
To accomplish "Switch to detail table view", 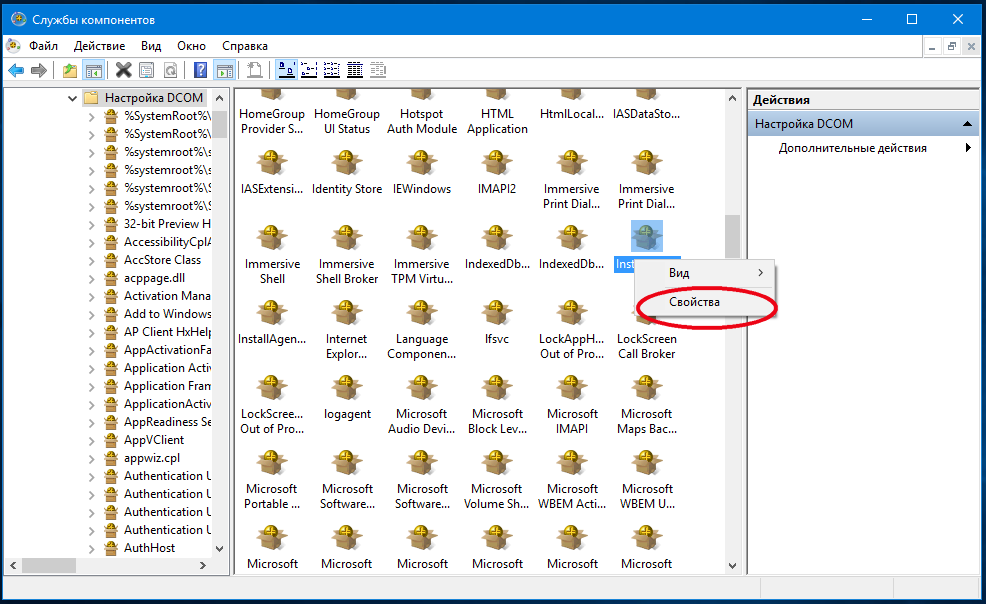I will pos(355,70).
